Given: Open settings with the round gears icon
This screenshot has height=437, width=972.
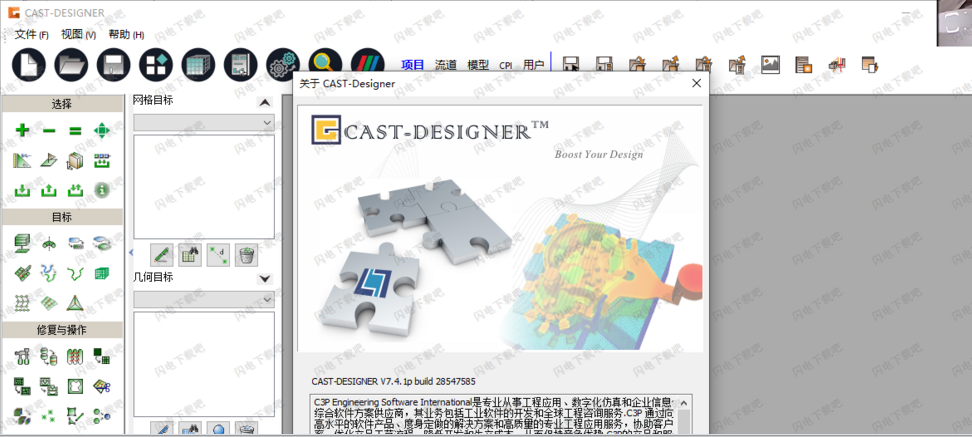Looking at the screenshot, I should (x=283, y=64).
